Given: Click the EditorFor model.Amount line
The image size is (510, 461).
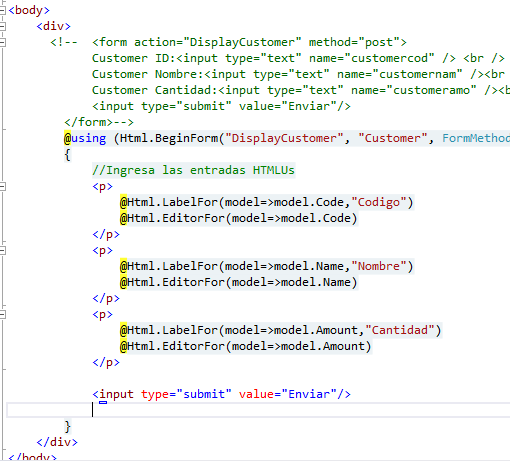Looking at the screenshot, I should coord(246,346).
